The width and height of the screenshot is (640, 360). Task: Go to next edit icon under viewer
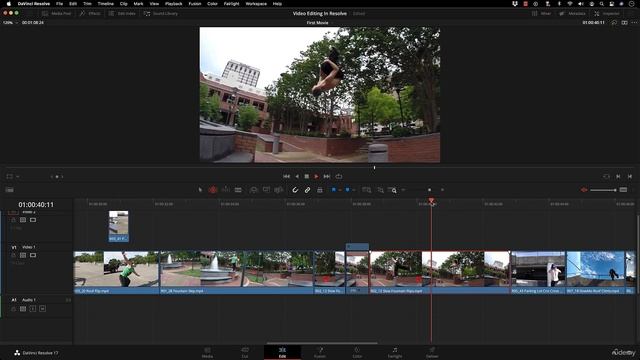click(x=618, y=176)
